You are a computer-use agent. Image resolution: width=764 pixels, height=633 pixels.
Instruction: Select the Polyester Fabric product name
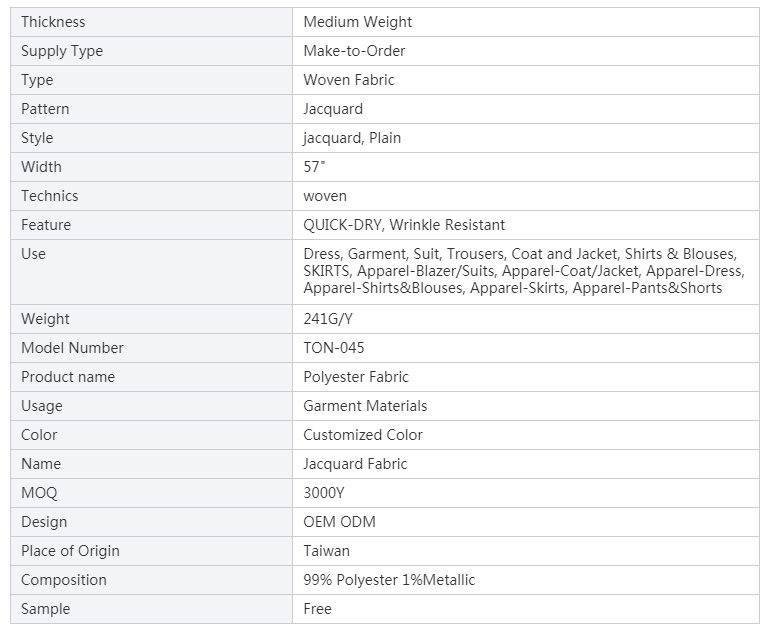pyautogui.click(x=356, y=377)
